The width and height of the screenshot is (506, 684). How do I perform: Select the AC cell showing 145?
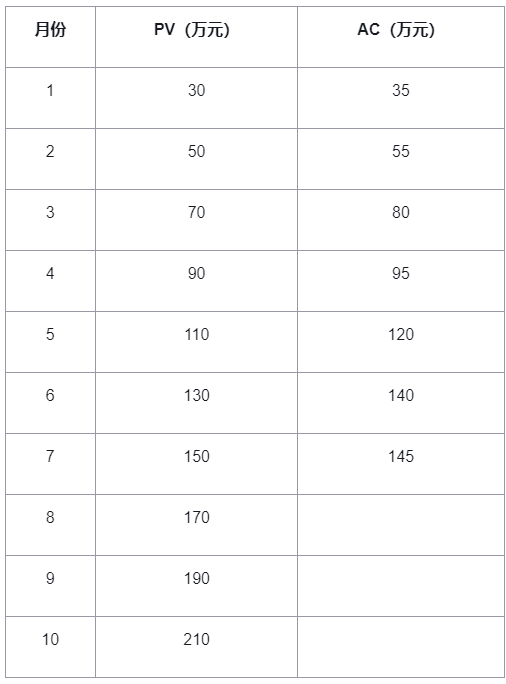point(400,464)
